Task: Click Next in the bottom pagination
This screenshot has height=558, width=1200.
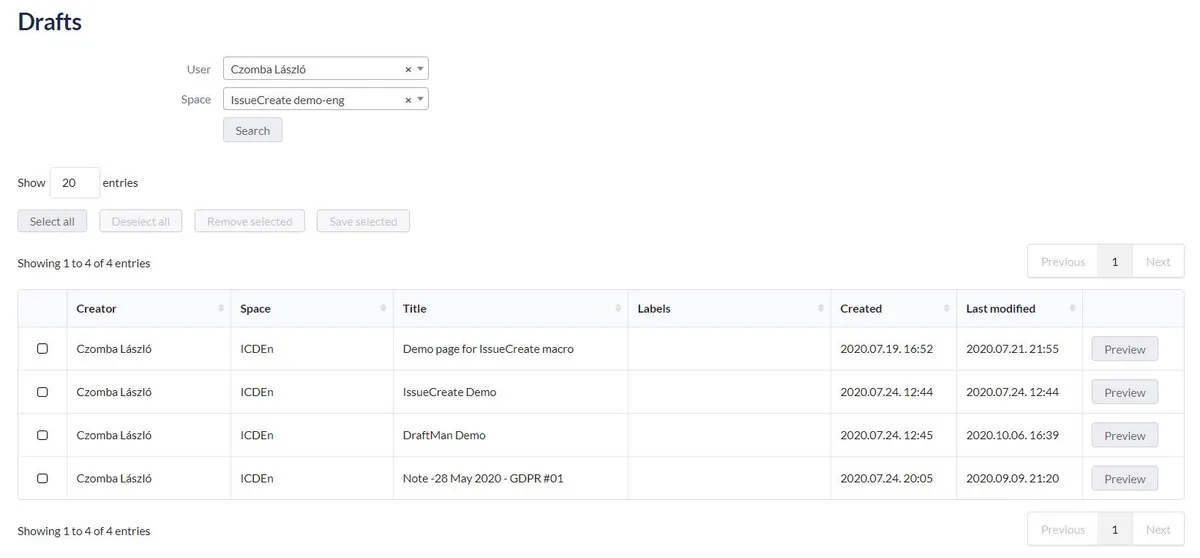Action: [1158, 529]
